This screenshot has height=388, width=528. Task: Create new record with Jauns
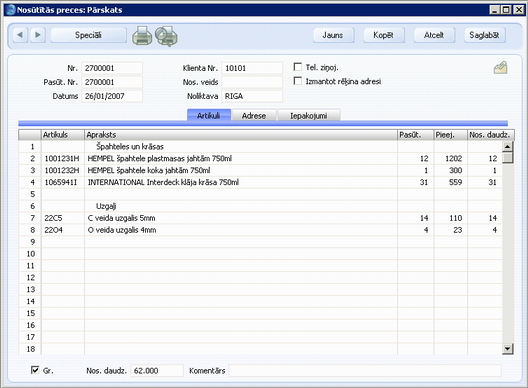333,35
